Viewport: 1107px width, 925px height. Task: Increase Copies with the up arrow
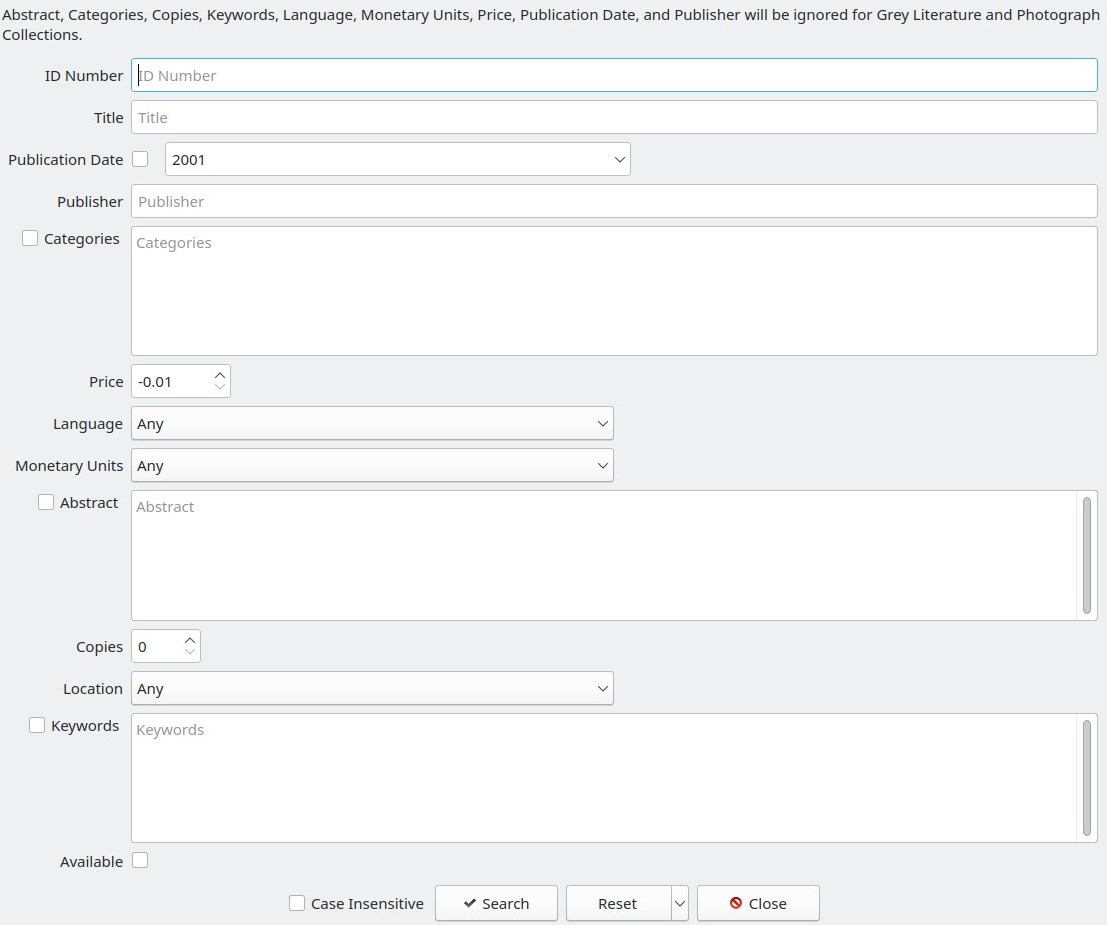[190, 640]
